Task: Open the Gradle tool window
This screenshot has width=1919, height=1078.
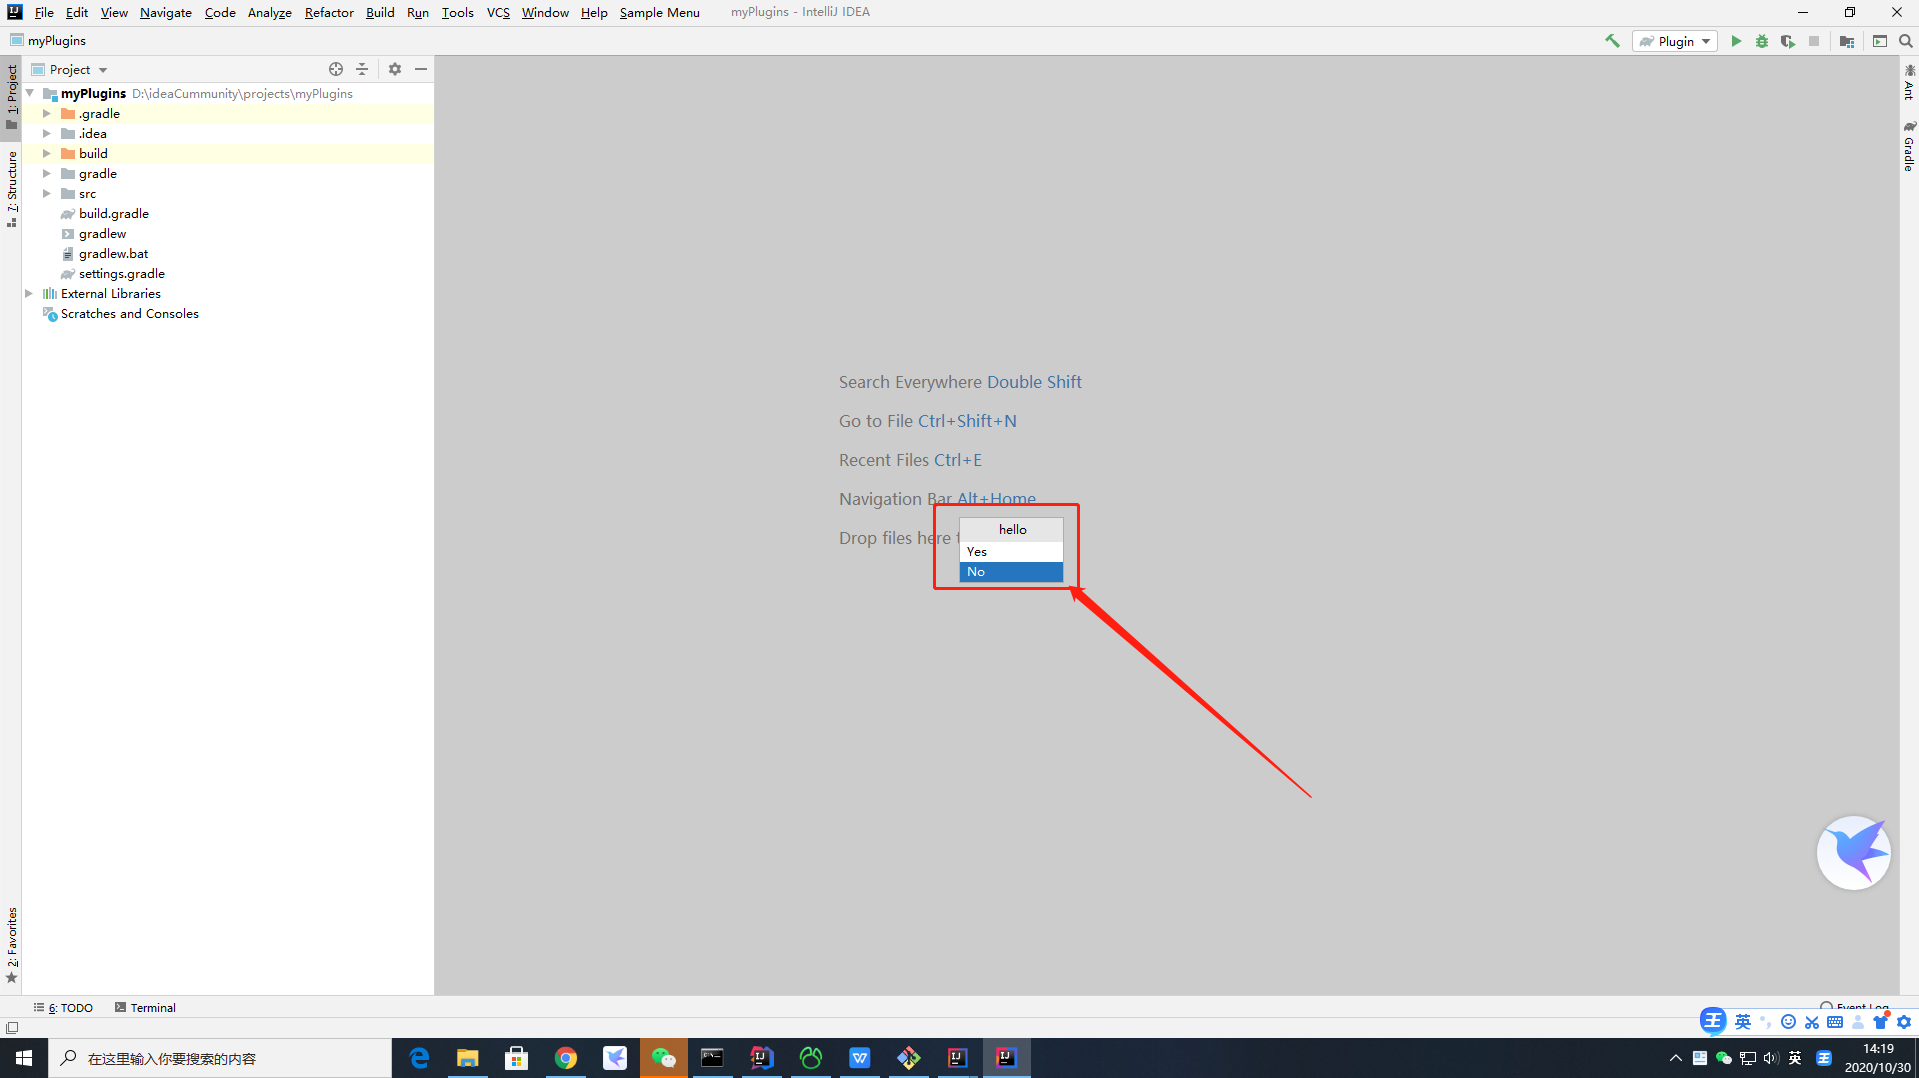Action: point(1909,146)
